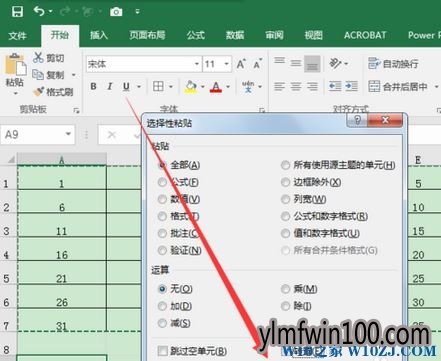Expand the 复制 copy dropdown arrow

74,75
